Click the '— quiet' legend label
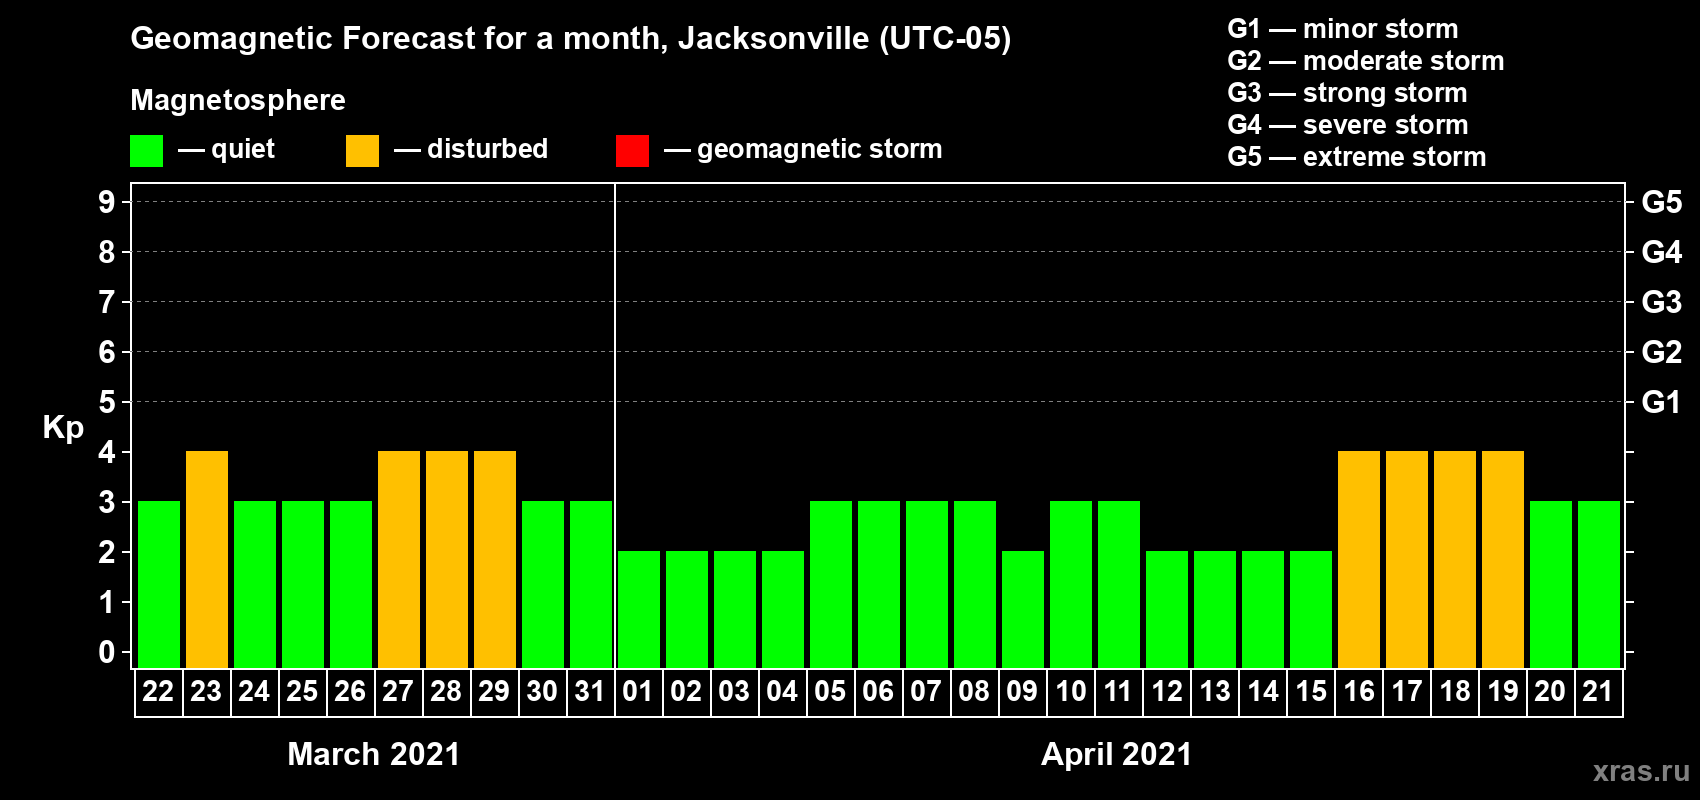Screen dimensions: 1700x800 pos(226,150)
